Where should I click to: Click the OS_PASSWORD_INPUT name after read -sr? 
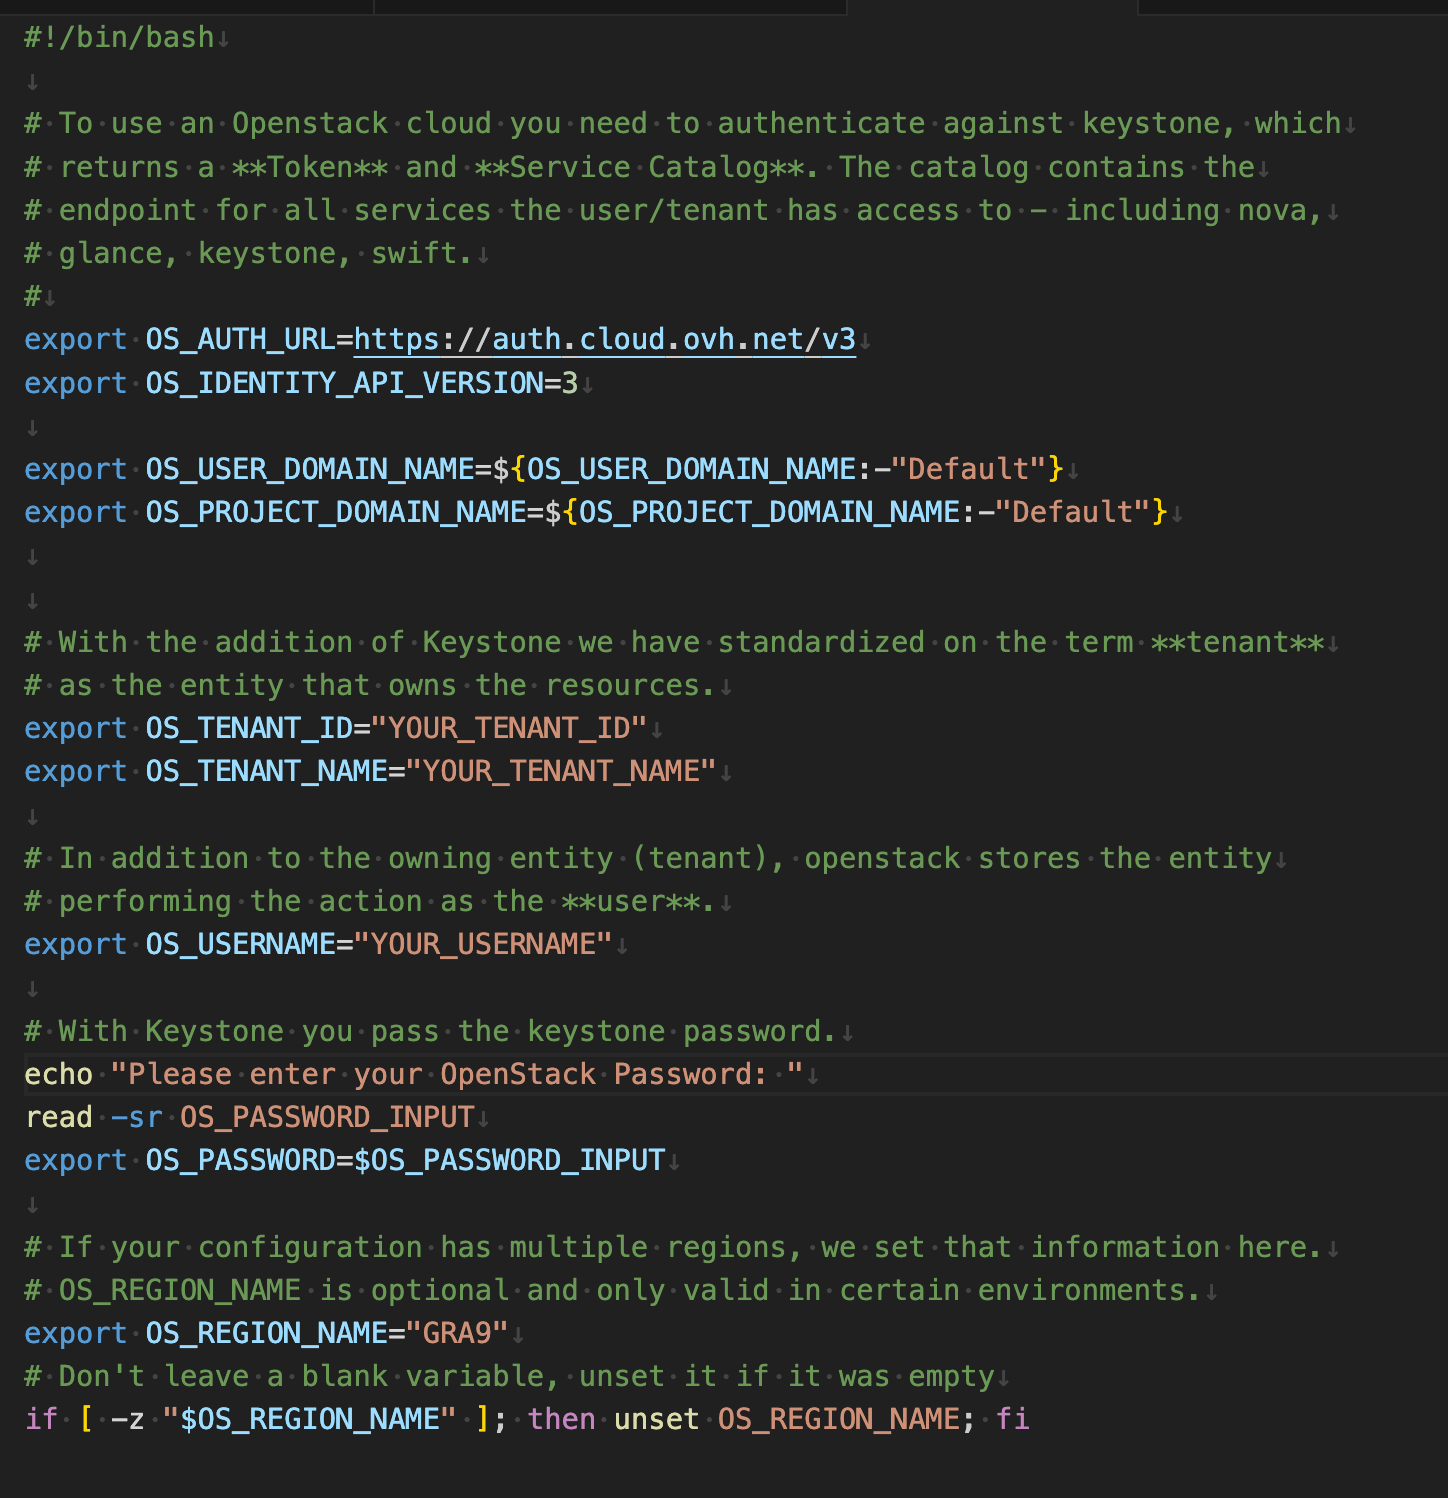click(327, 1117)
